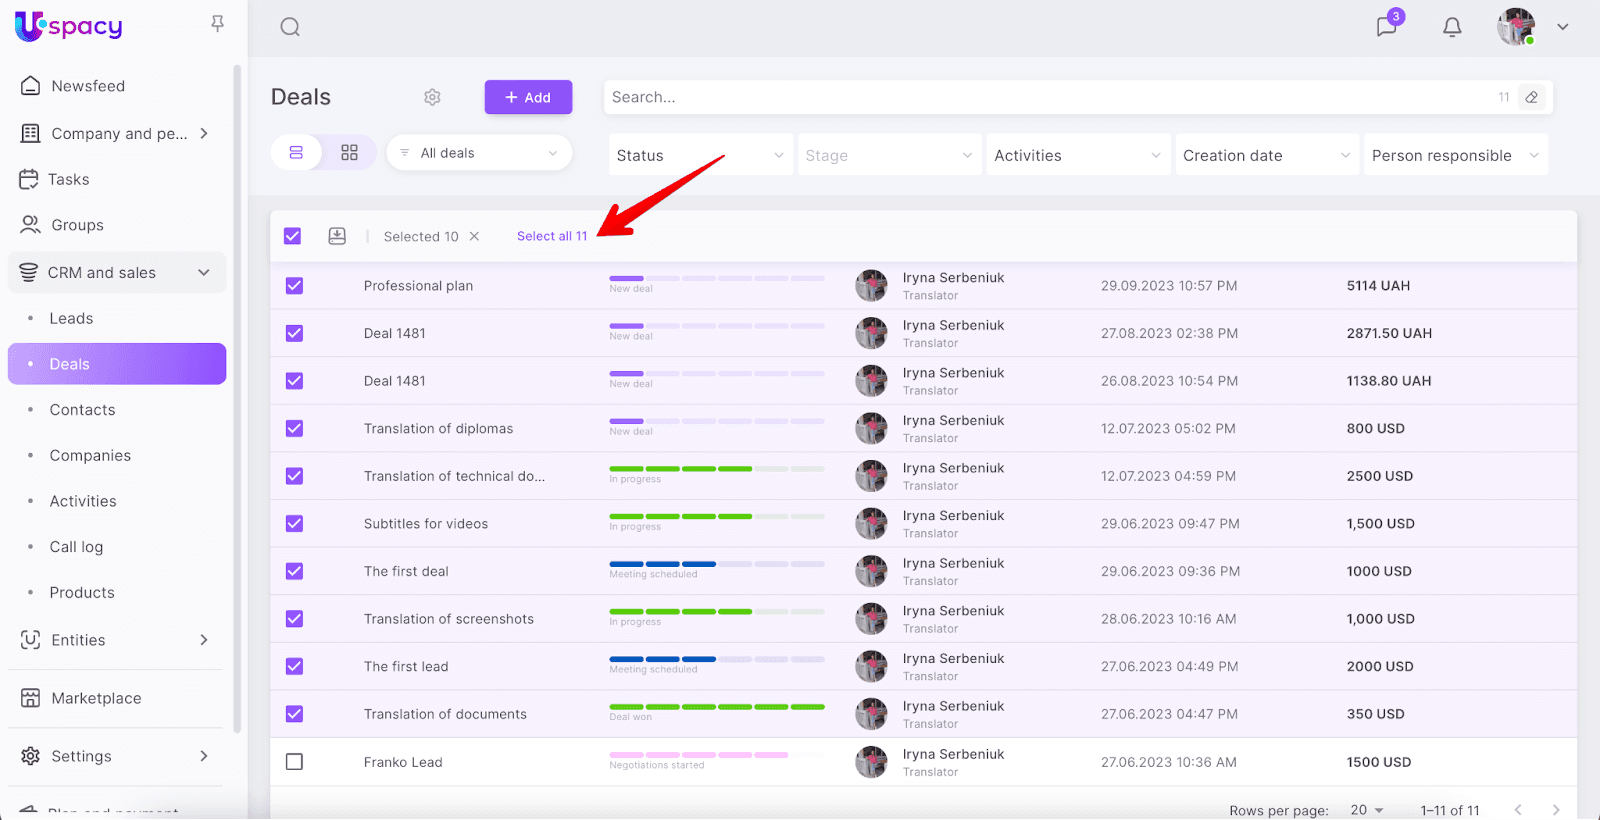Click stage progress bar of Franko Lead
Viewport: 1600px width, 820px height.
tap(716, 755)
